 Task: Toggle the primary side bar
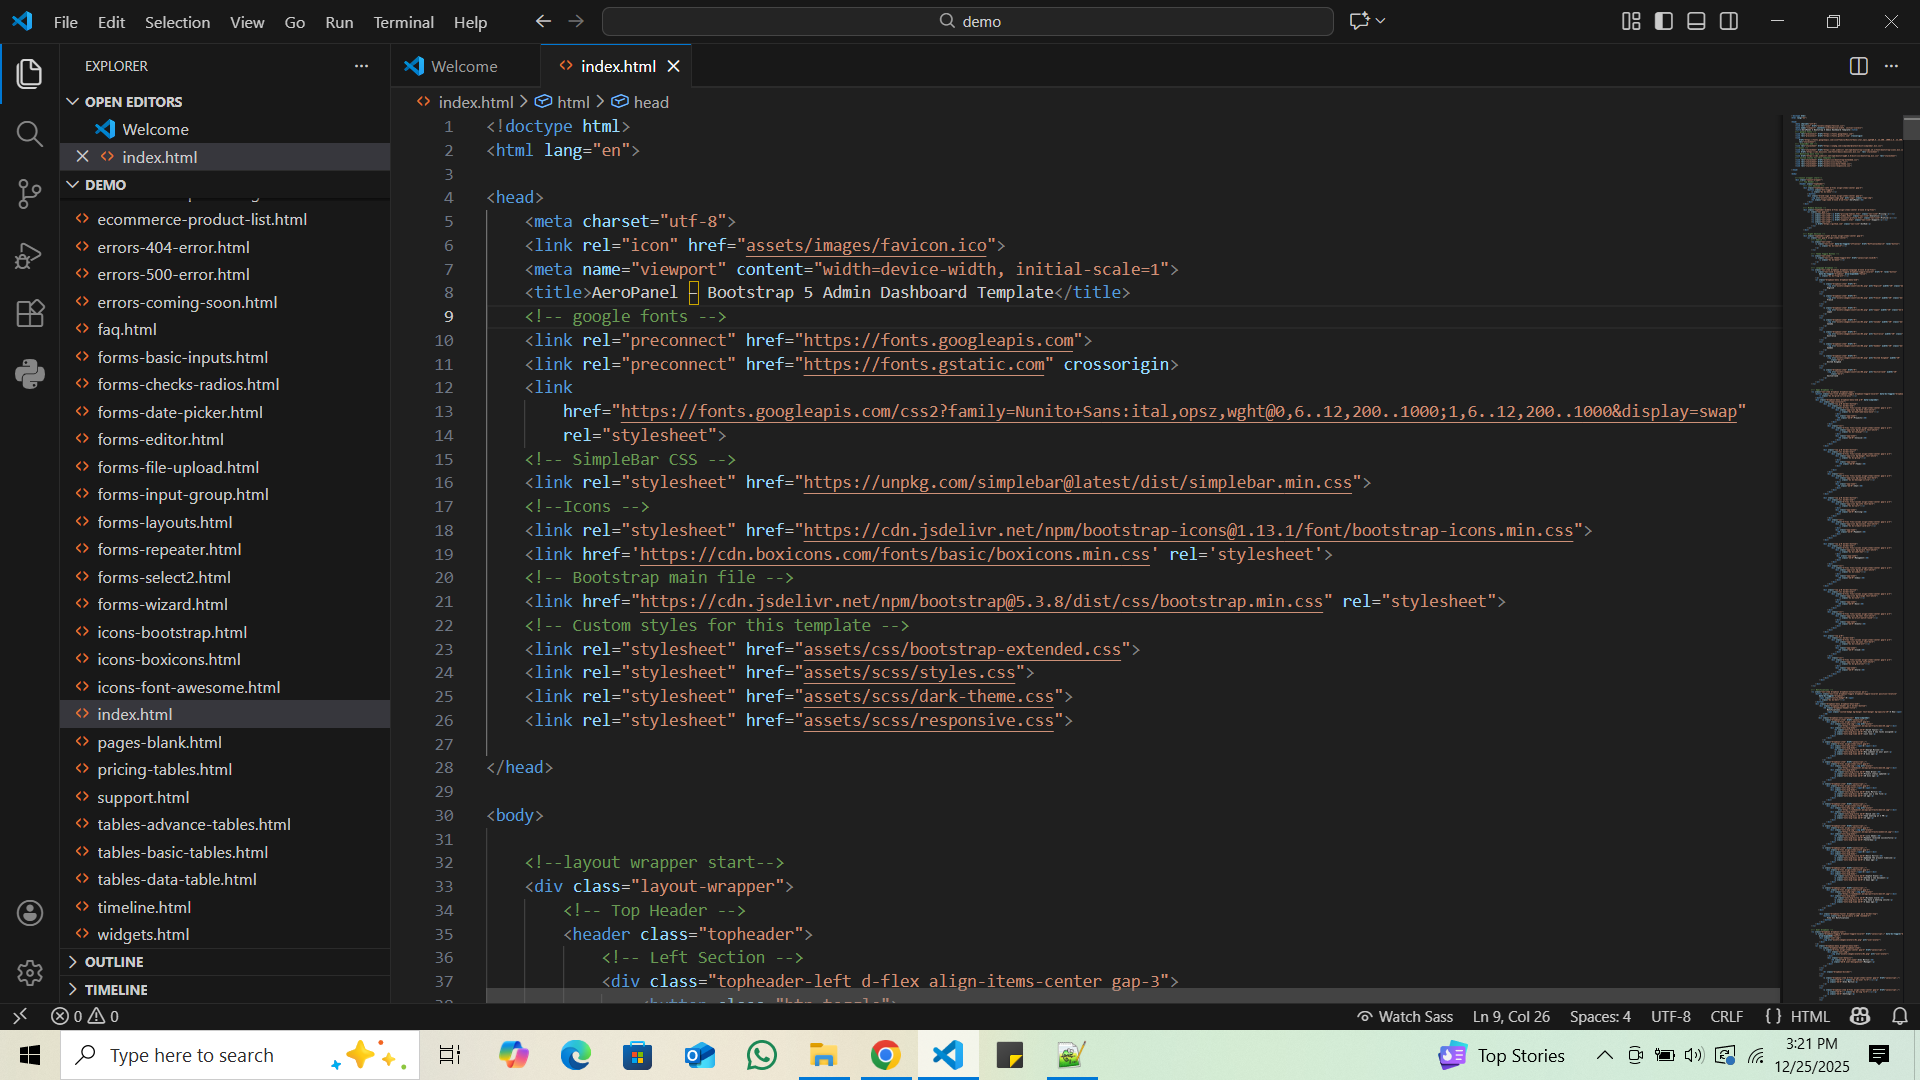point(1664,21)
